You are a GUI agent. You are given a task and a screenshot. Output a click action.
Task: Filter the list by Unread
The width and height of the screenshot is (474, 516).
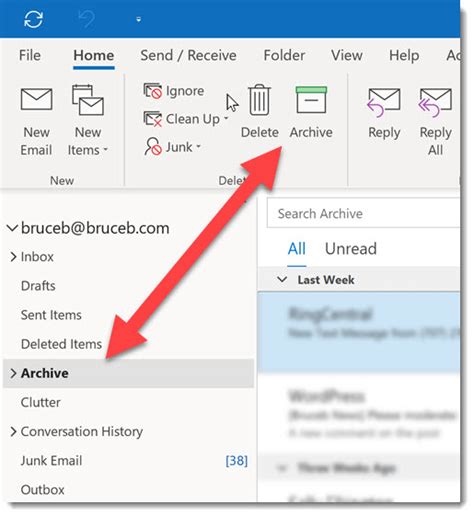click(351, 249)
